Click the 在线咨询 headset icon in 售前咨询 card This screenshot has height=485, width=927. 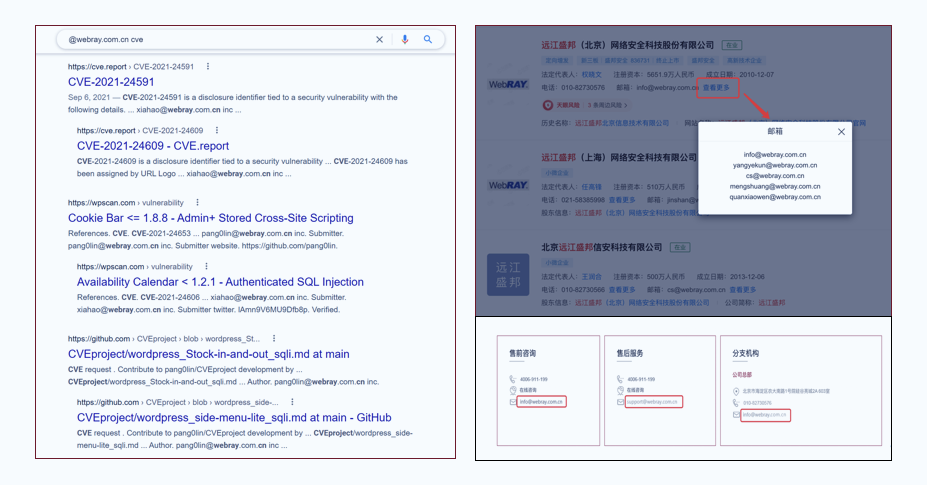[513, 390]
